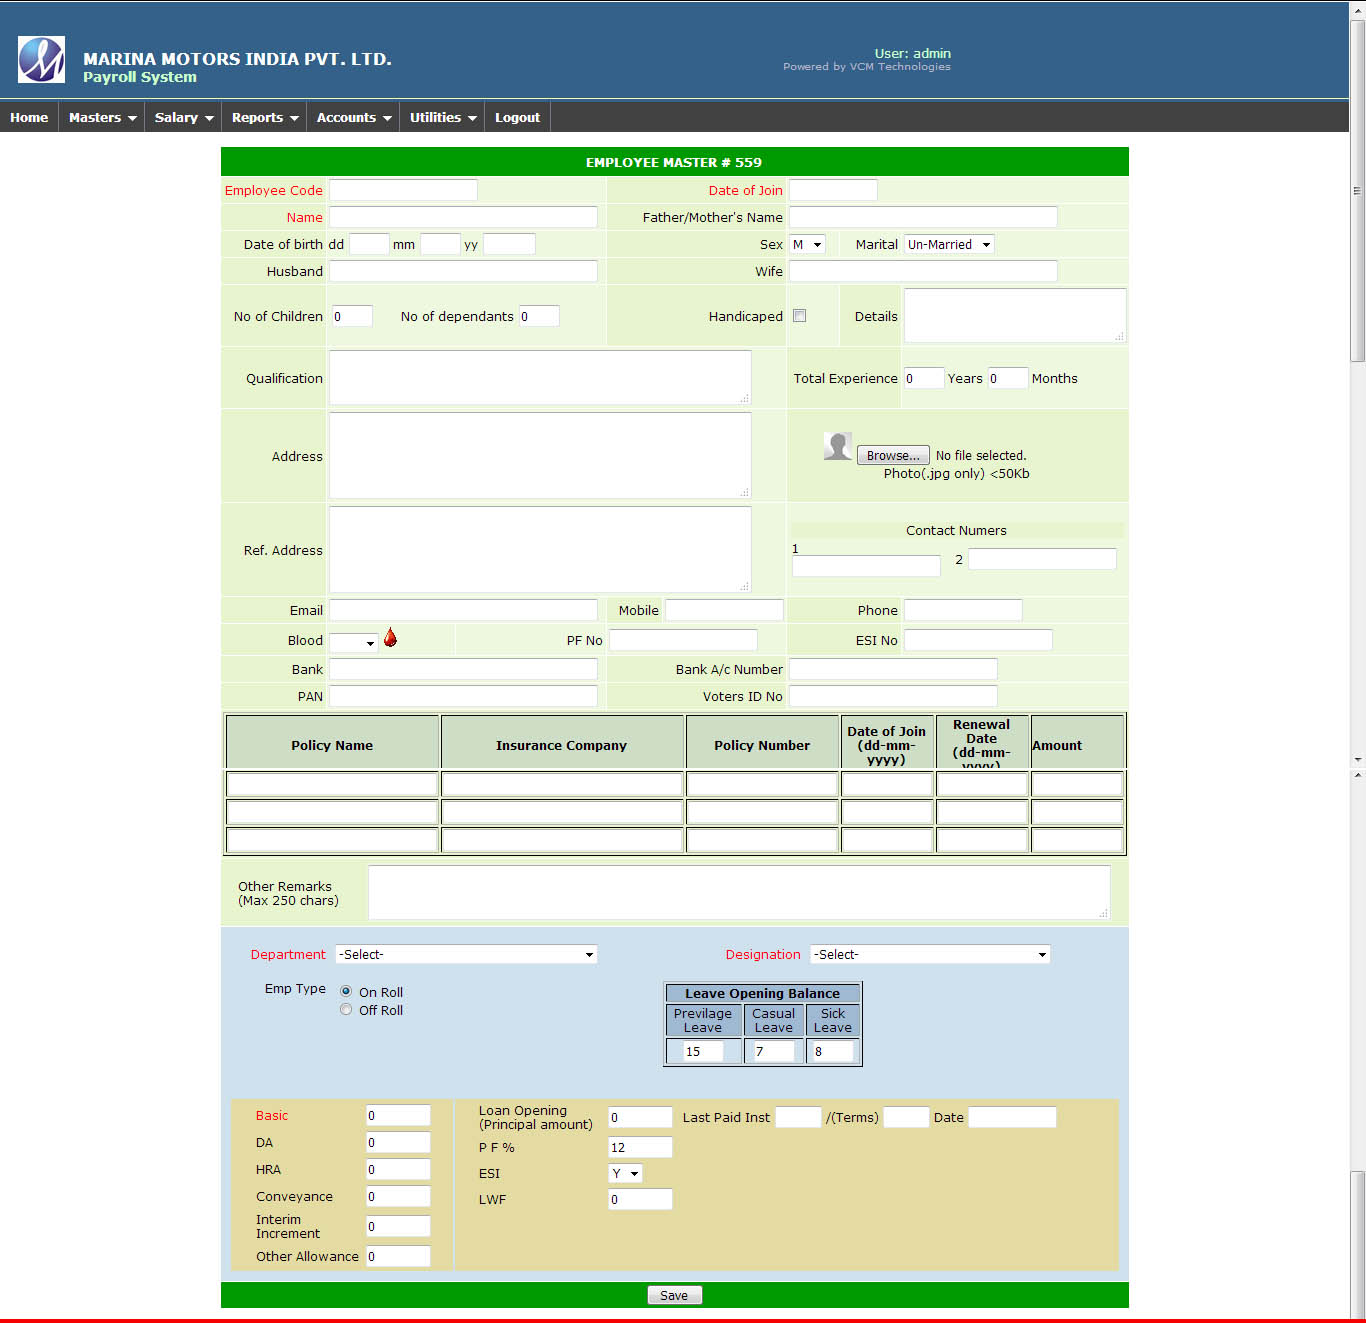Click Browse to choose a photo

(892, 456)
